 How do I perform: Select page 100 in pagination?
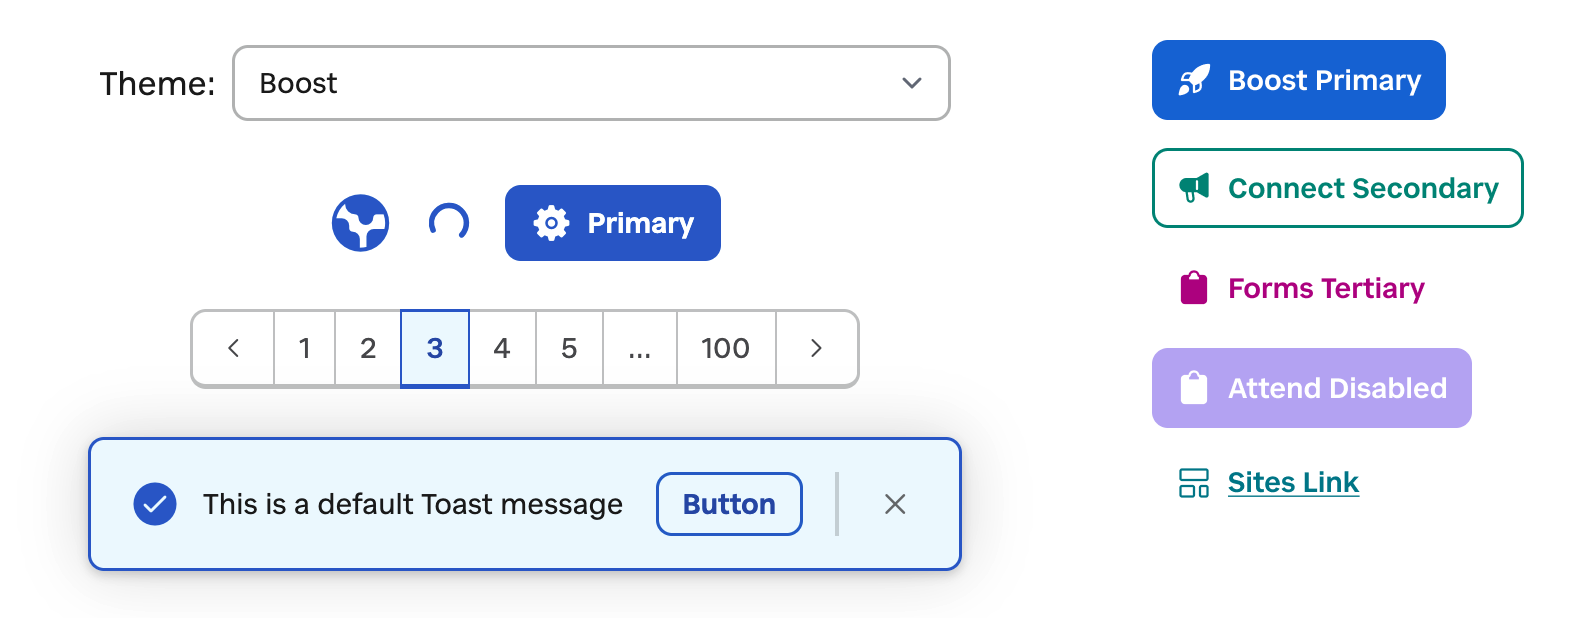click(x=726, y=348)
